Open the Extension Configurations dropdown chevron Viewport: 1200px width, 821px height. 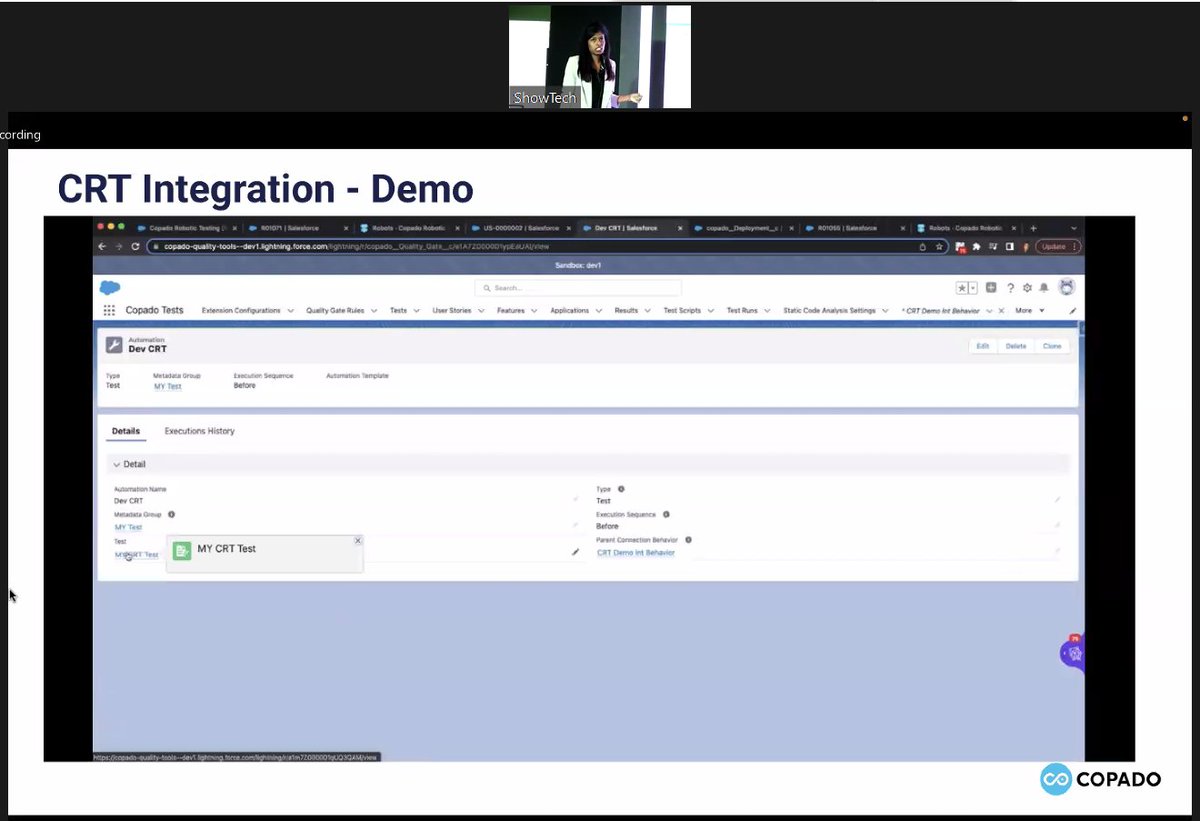(291, 311)
